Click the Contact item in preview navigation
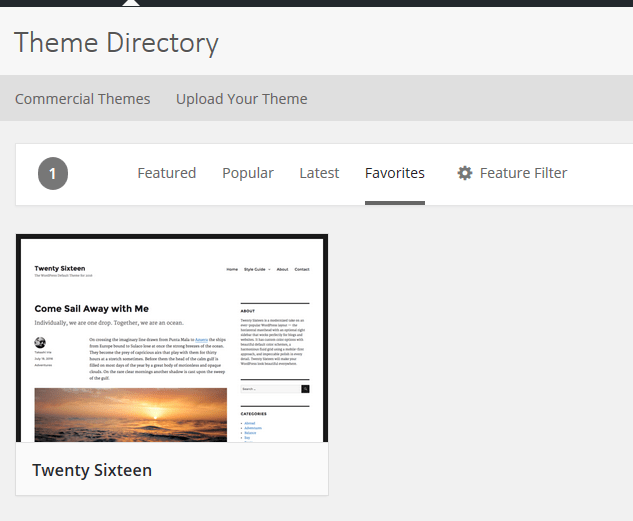 coord(301,269)
